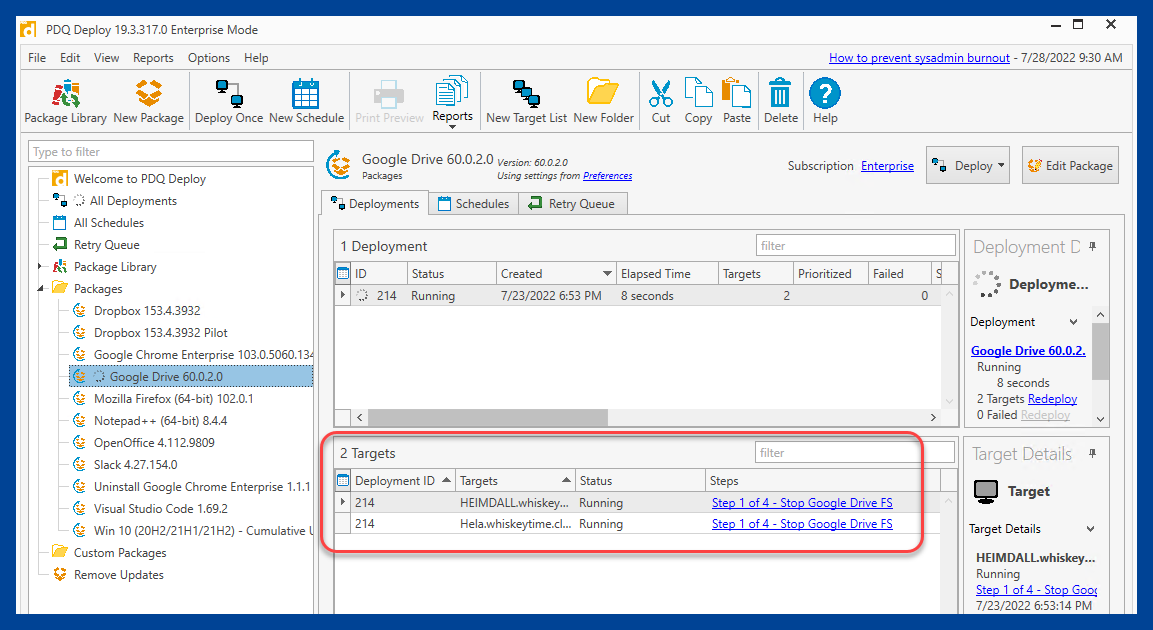Click the Edit Package button
Image resolution: width=1153 pixels, height=630 pixels.
(x=1070, y=165)
